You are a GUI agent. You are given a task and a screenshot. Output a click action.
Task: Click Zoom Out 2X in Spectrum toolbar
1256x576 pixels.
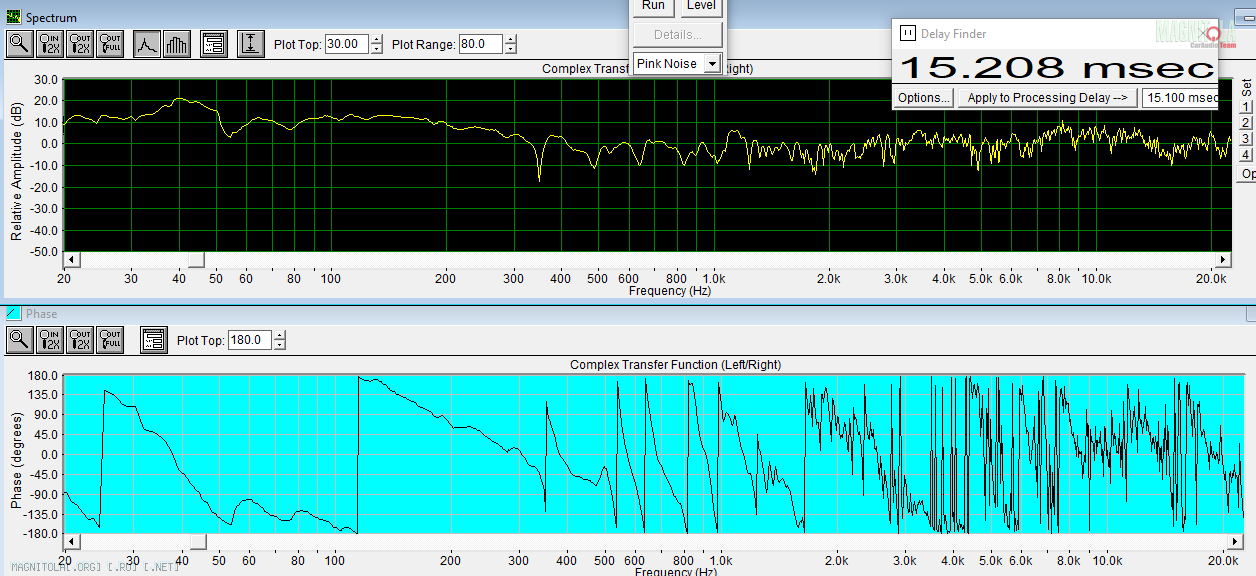point(80,44)
